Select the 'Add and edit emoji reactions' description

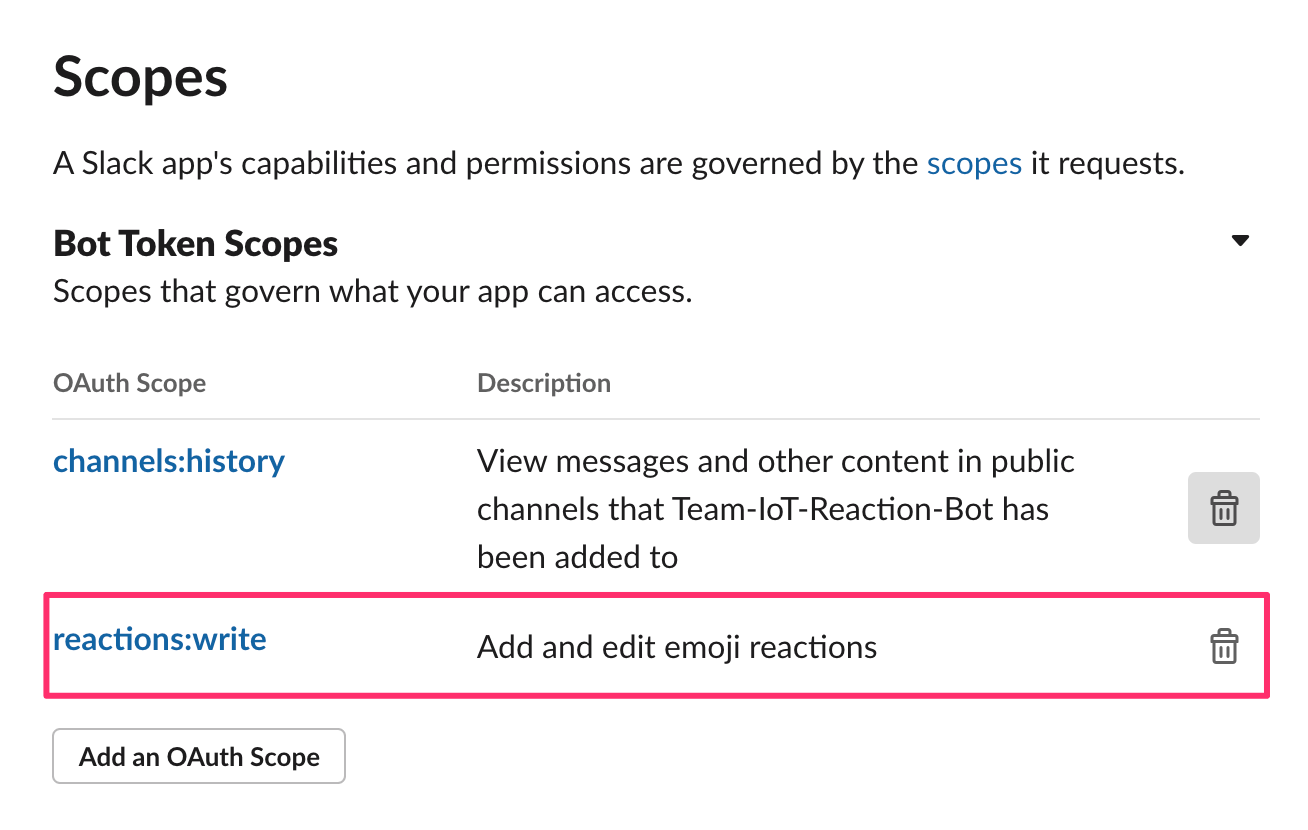click(x=677, y=647)
